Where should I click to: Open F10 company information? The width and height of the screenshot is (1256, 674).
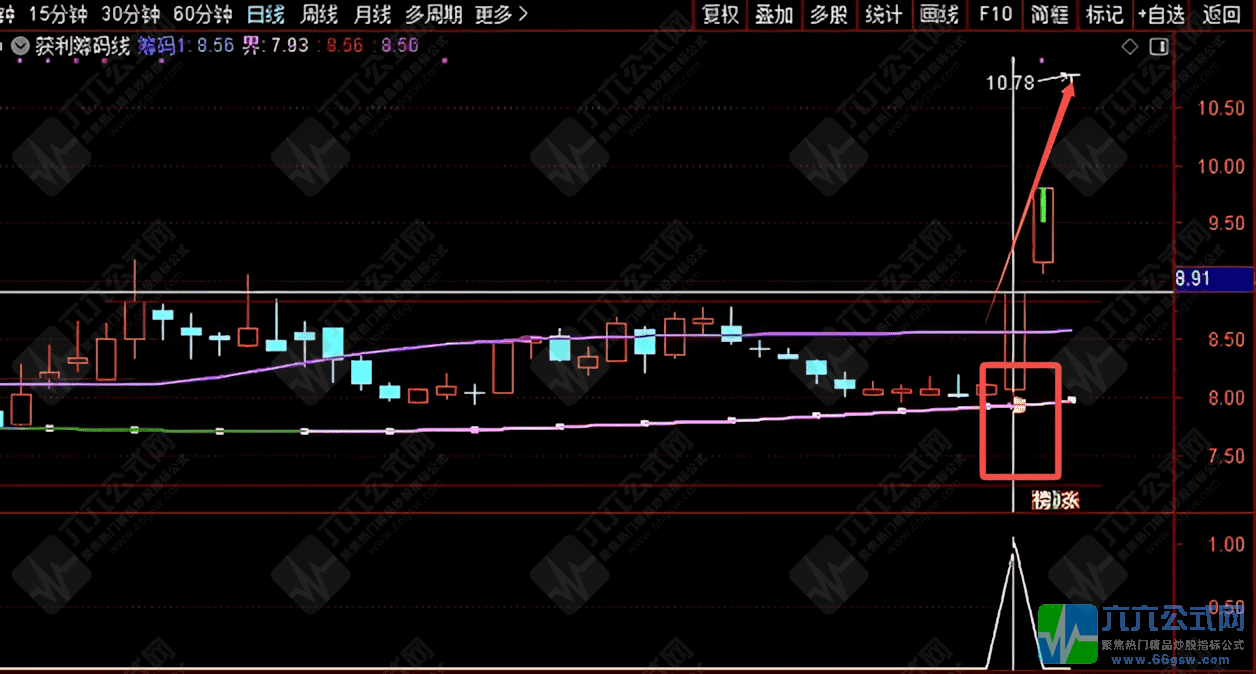click(x=995, y=14)
